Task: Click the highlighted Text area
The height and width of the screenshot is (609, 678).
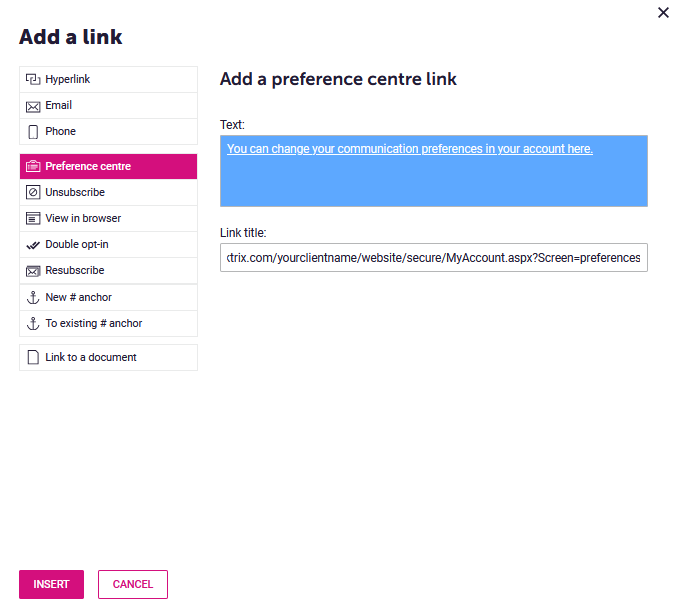Action: coord(434,171)
